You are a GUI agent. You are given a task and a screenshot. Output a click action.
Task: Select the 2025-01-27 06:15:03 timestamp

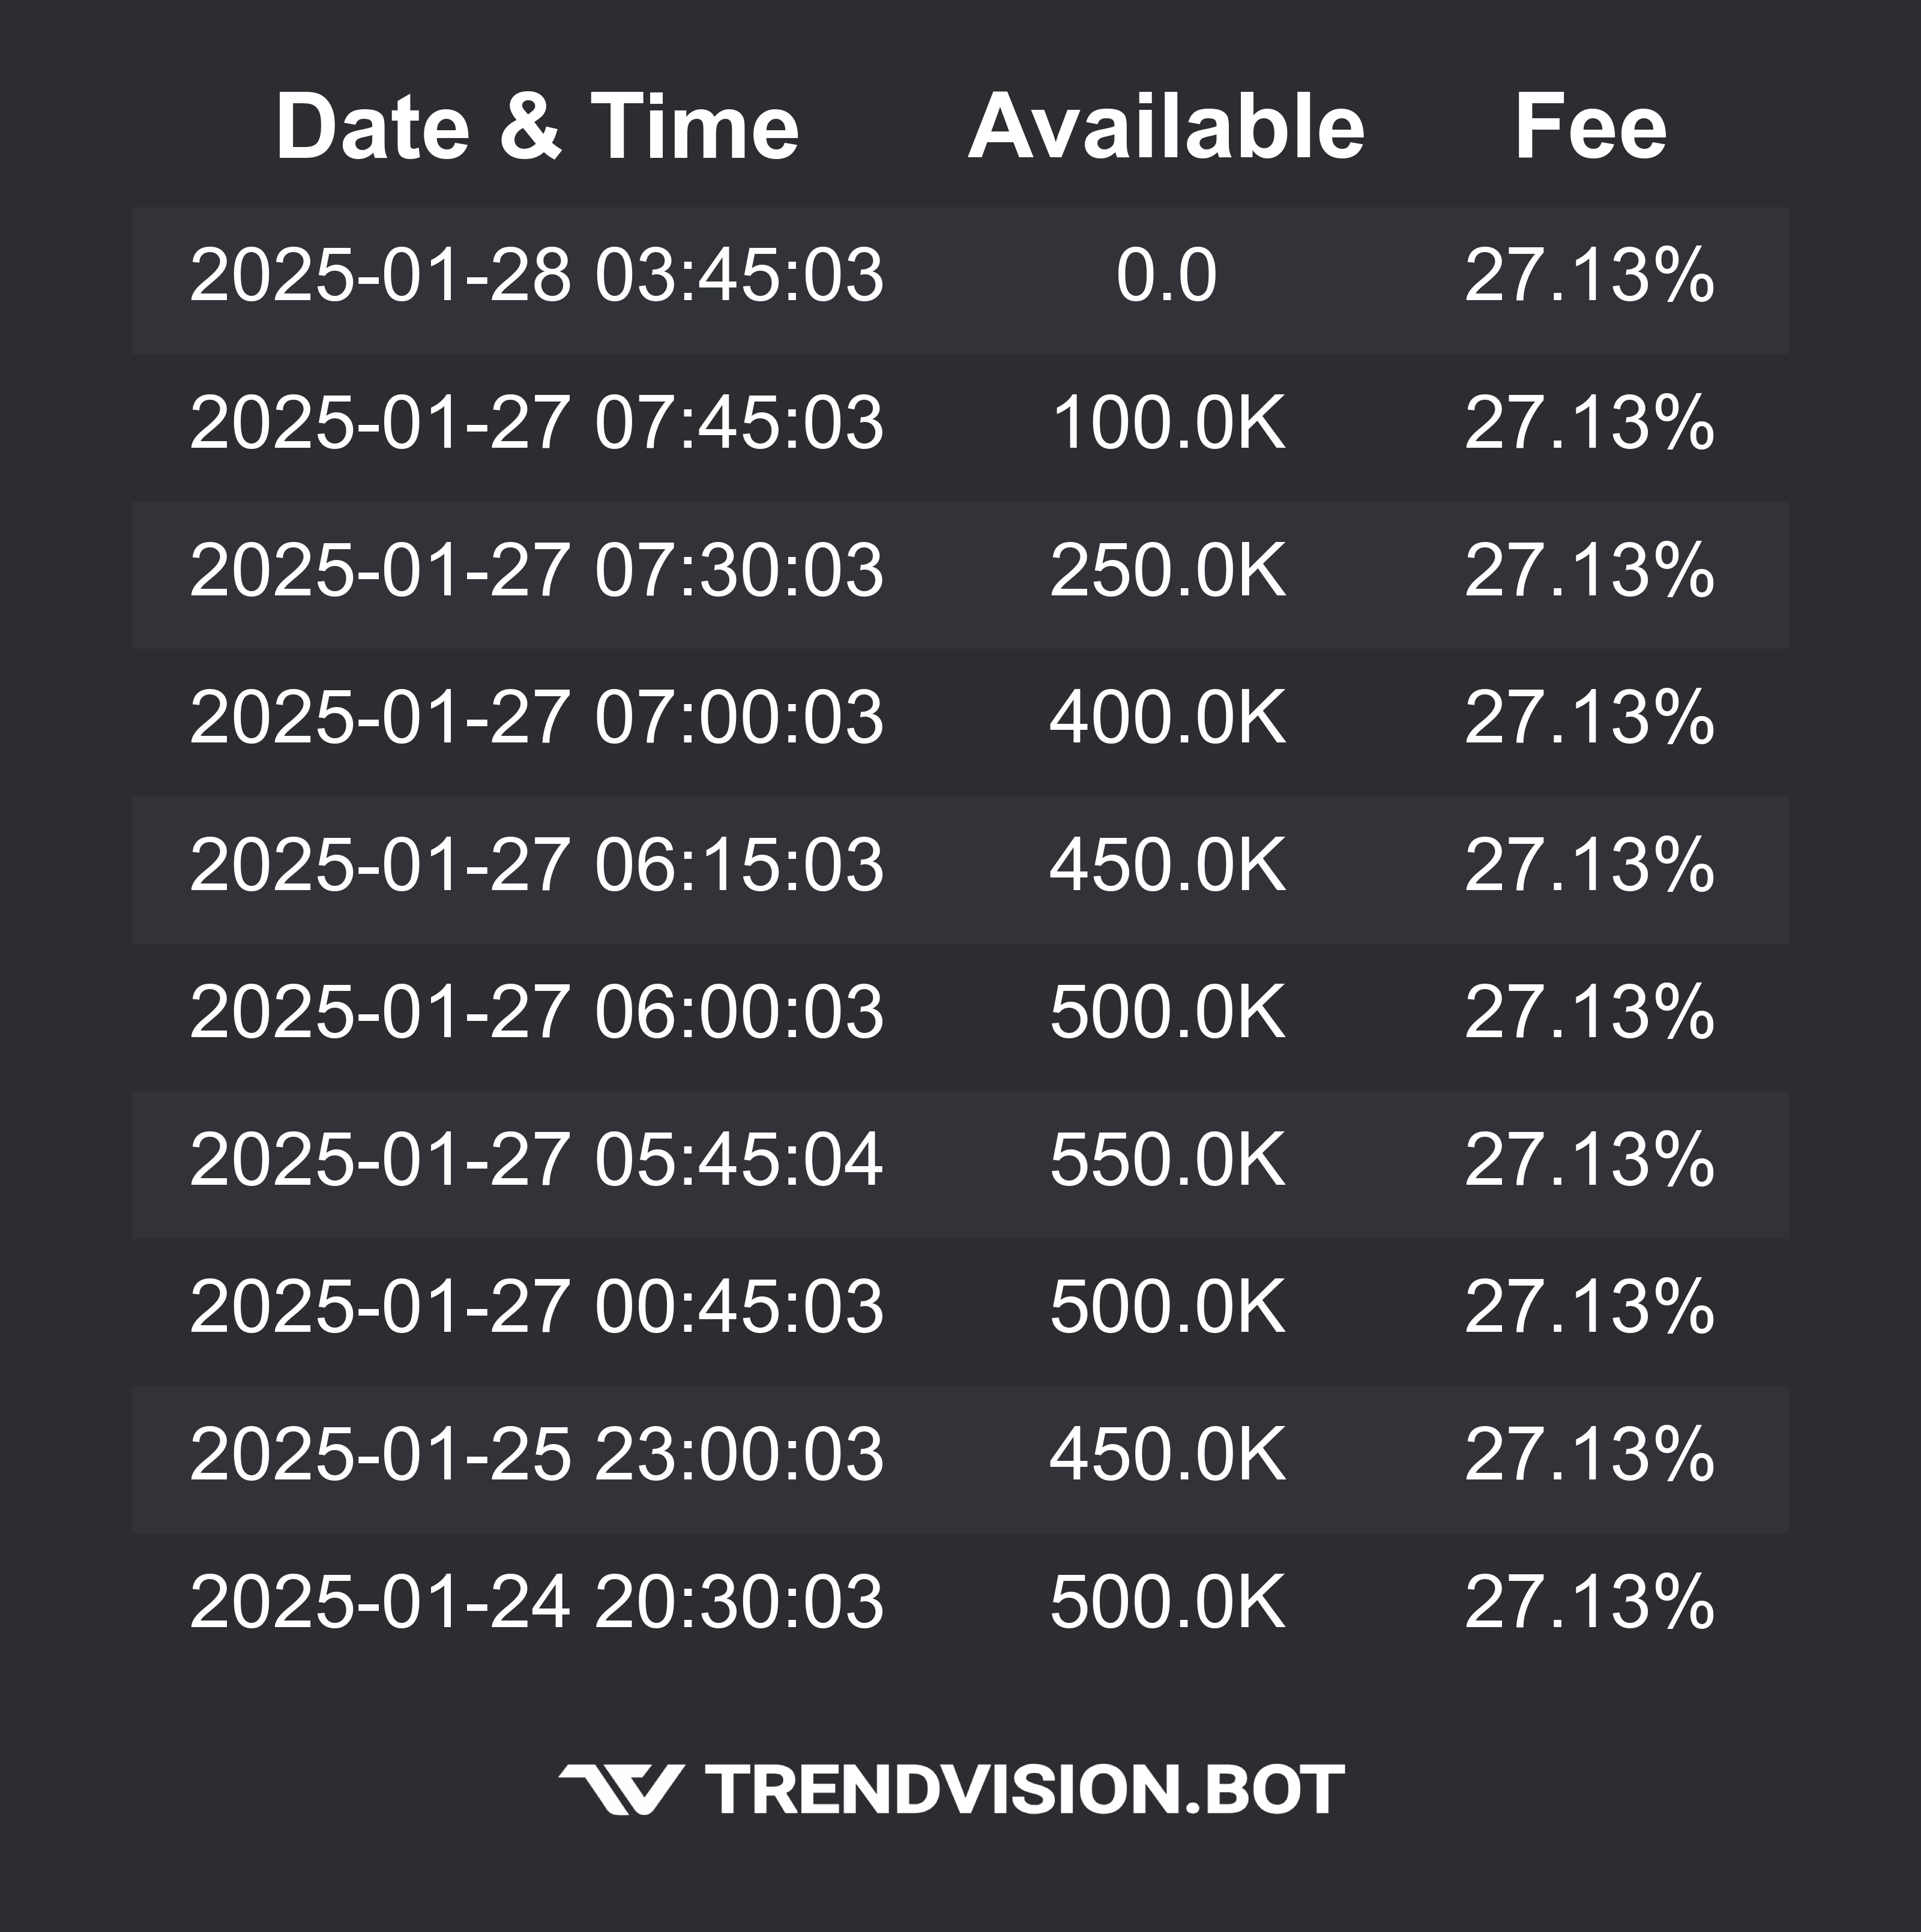tap(537, 864)
